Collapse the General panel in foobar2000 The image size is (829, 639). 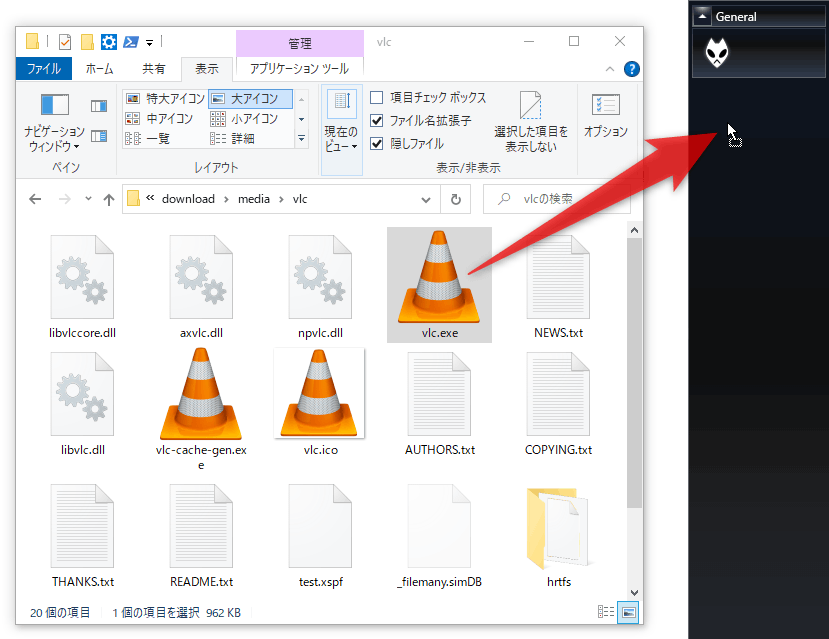(702, 16)
